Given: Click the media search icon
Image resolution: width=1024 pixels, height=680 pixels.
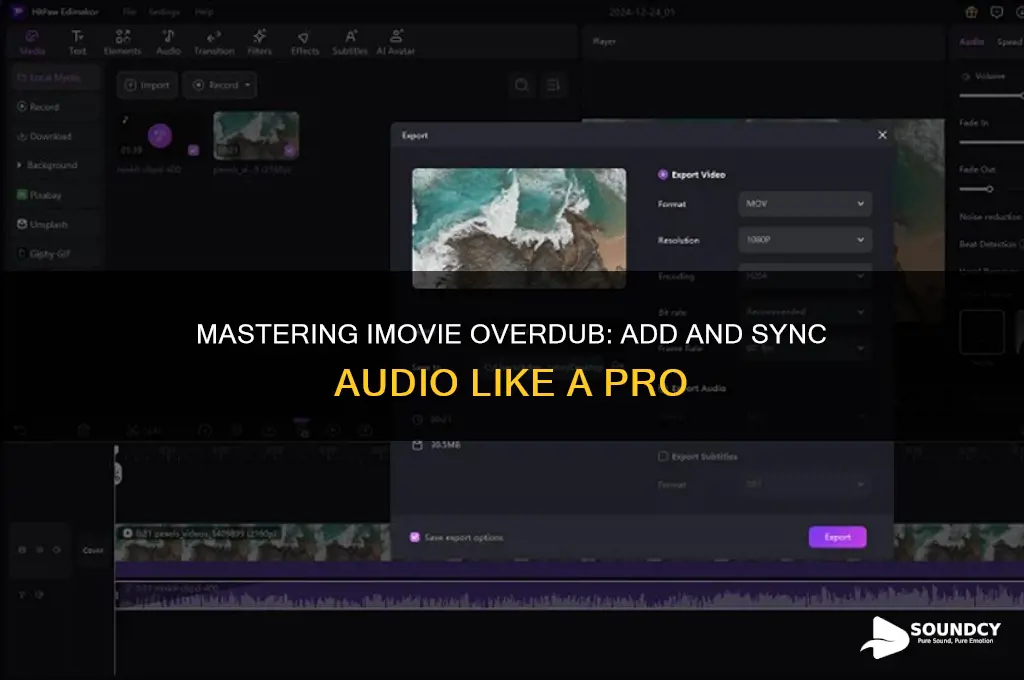Looking at the screenshot, I should (x=521, y=85).
